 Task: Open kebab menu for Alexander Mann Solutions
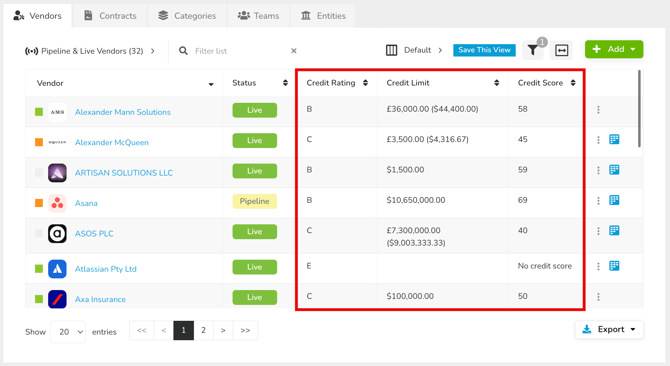point(598,110)
